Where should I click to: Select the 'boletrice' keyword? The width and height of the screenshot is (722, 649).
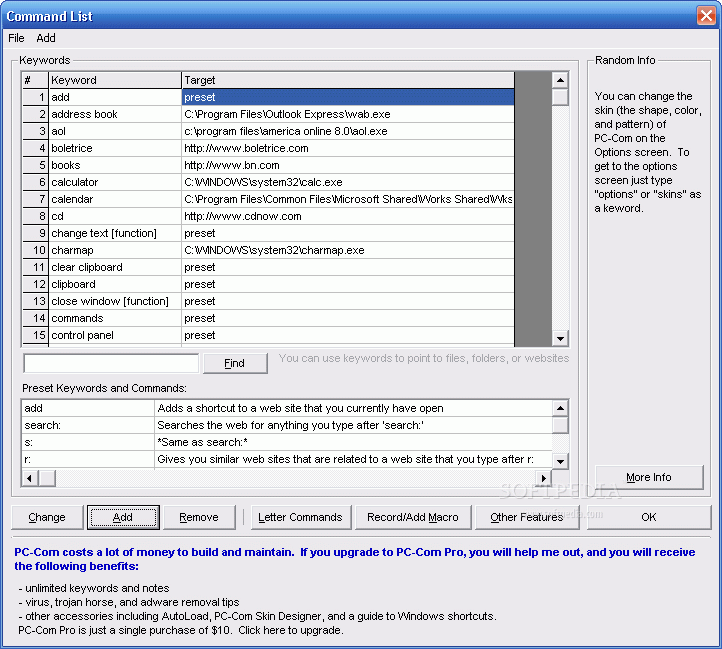(115, 148)
